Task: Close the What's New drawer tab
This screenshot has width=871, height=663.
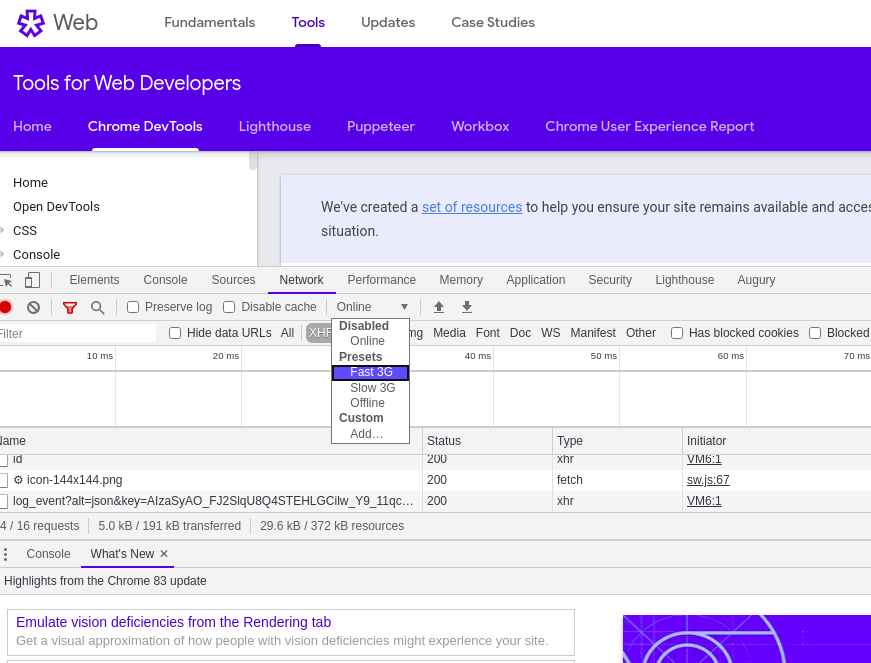Action: point(164,554)
